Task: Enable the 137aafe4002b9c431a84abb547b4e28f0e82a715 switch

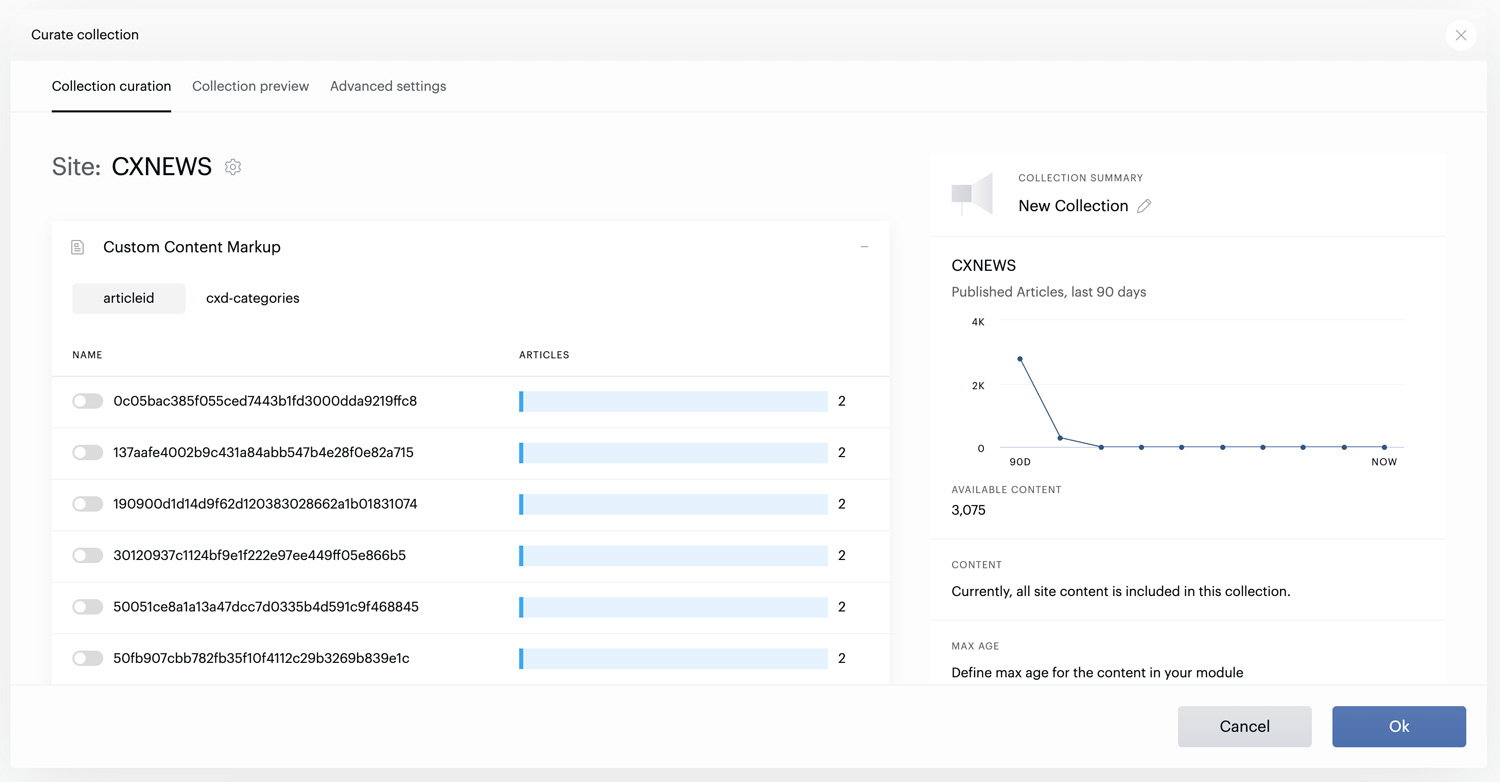Action: [87, 453]
